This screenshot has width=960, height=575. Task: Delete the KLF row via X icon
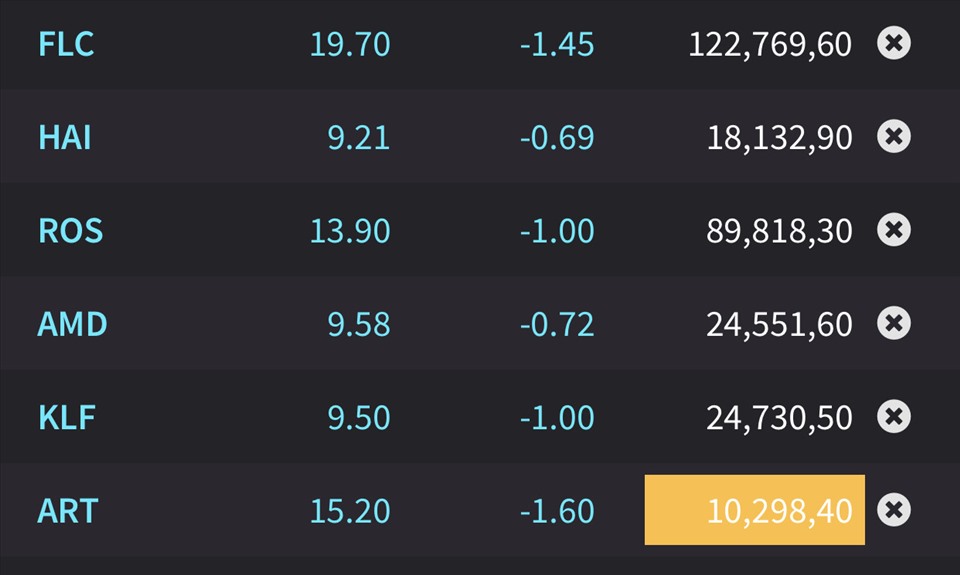(x=894, y=416)
